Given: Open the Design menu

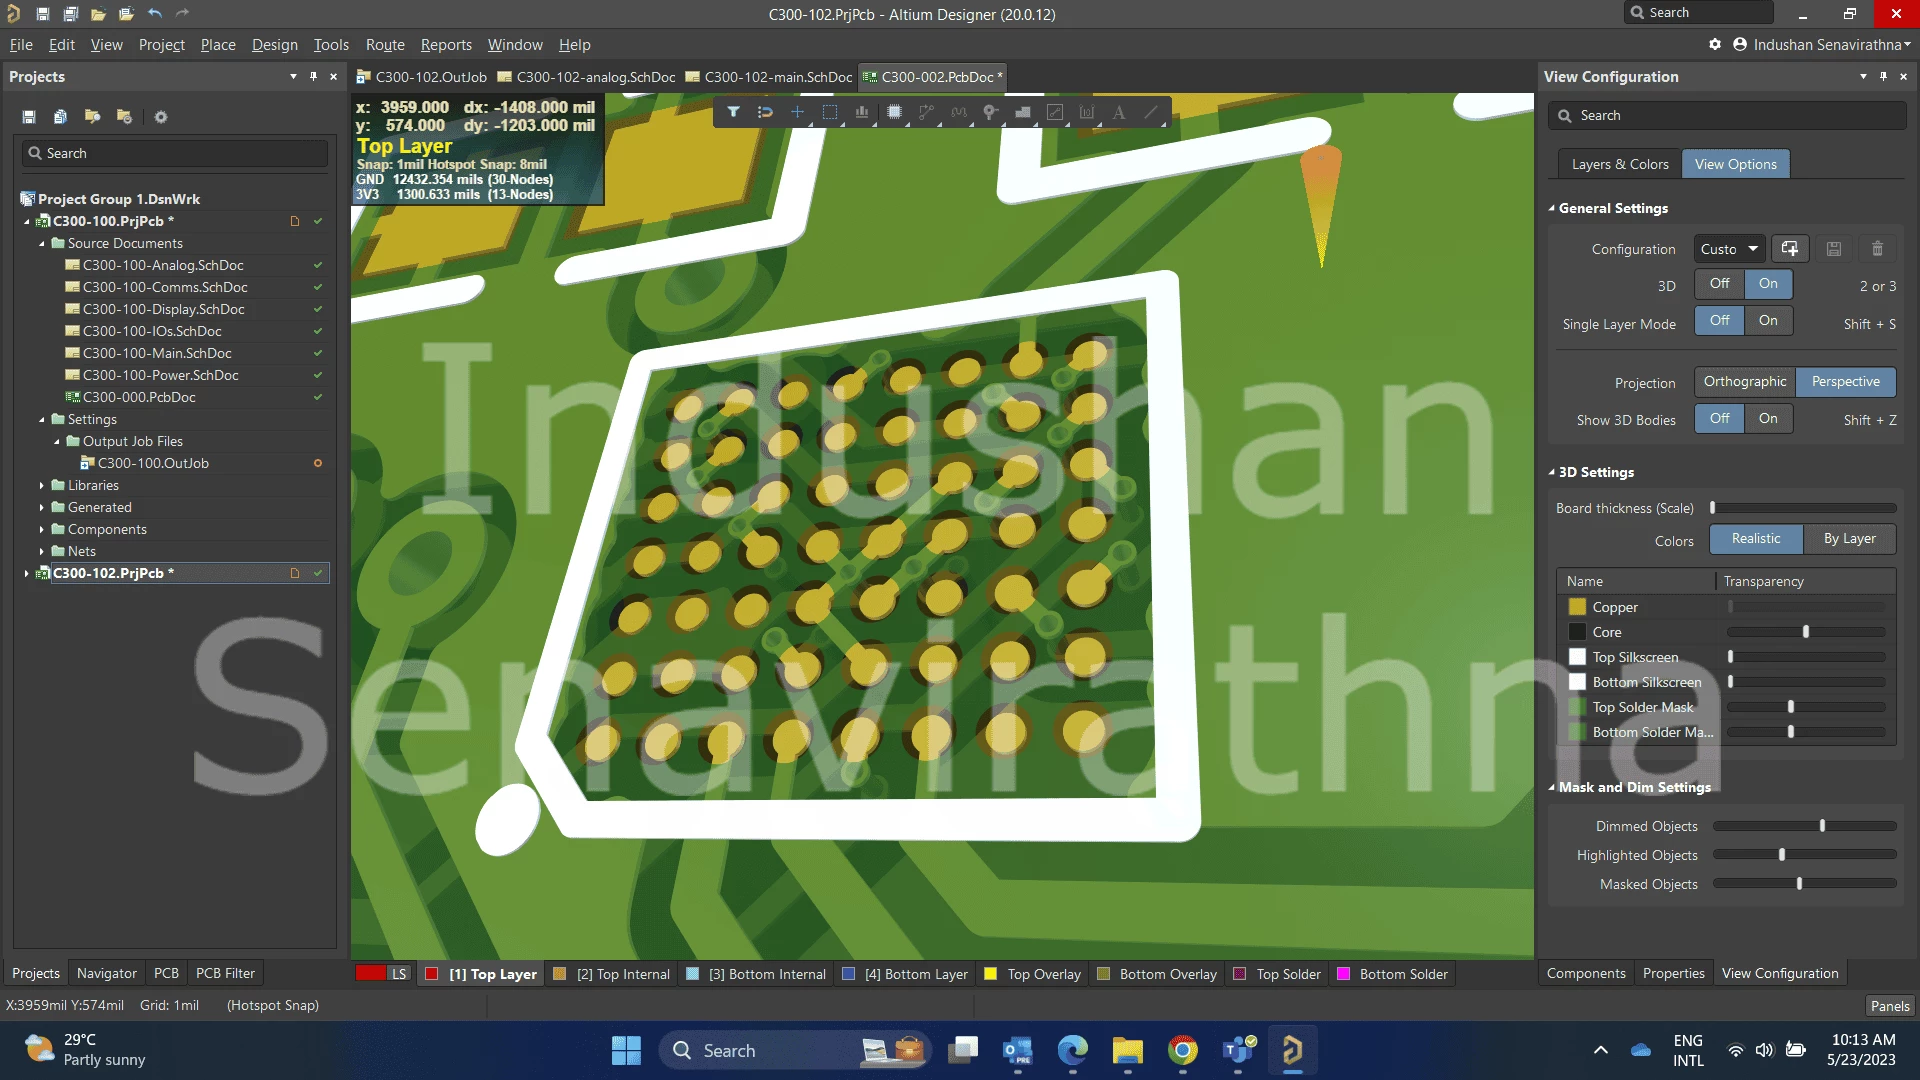Looking at the screenshot, I should (274, 45).
